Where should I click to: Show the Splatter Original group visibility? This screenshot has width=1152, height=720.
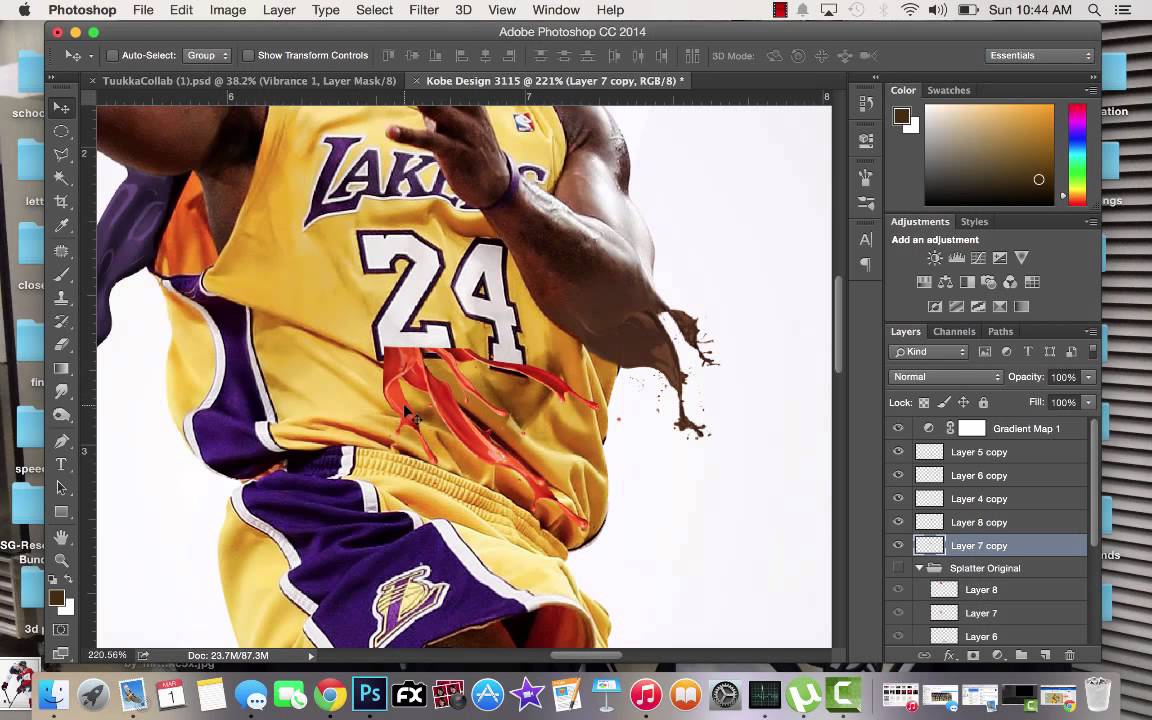click(x=898, y=568)
